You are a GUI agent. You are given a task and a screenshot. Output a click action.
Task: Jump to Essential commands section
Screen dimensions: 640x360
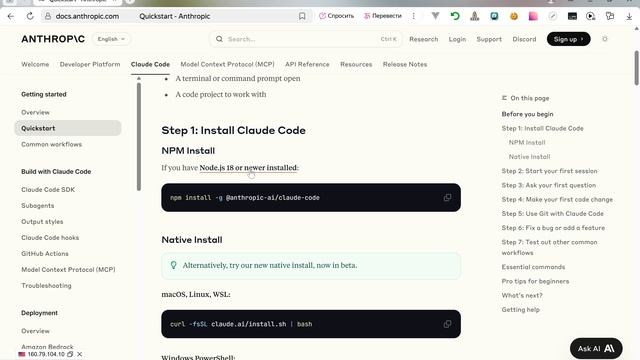(x=533, y=267)
